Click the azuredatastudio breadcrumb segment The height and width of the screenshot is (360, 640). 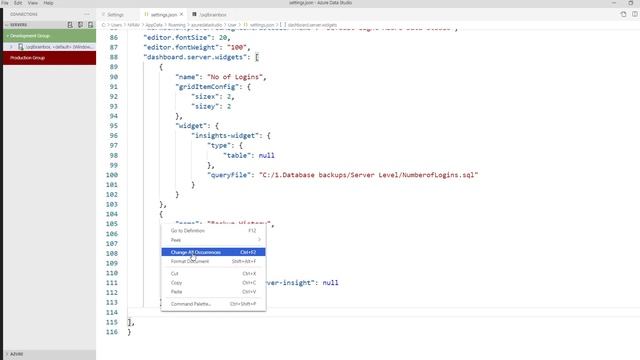pyautogui.click(x=207, y=25)
